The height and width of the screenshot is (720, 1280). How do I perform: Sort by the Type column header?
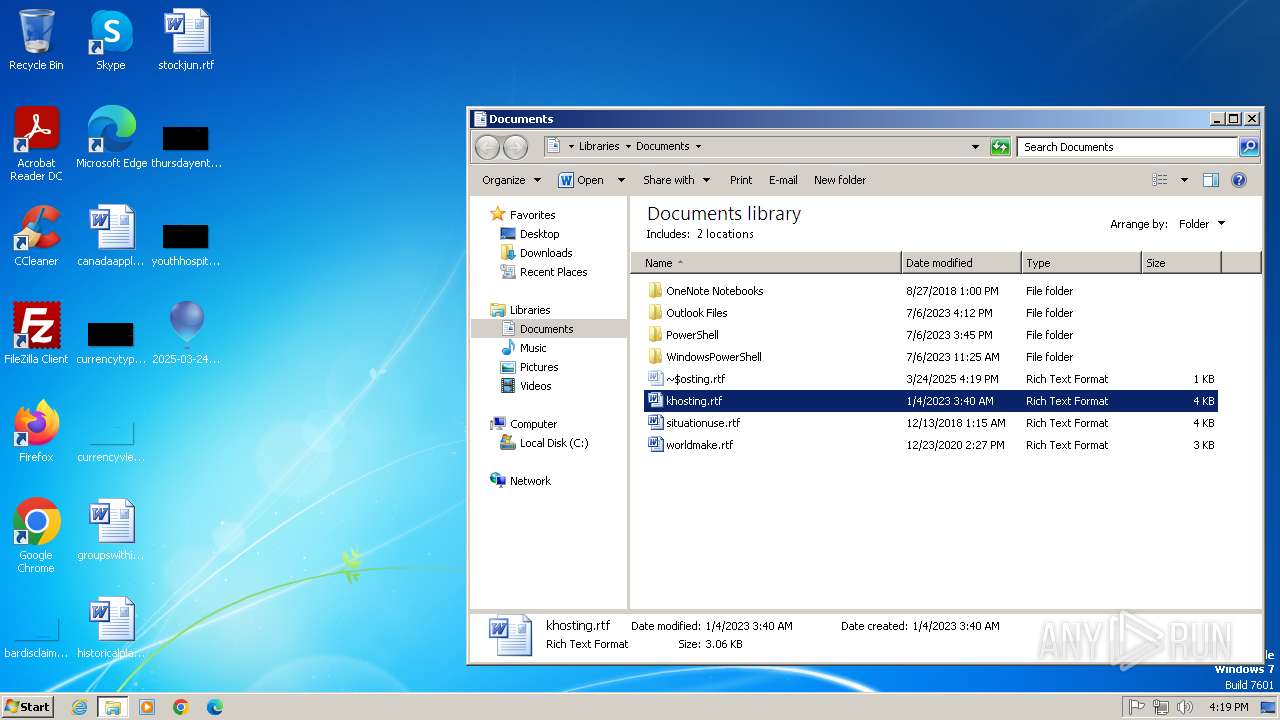point(1081,263)
